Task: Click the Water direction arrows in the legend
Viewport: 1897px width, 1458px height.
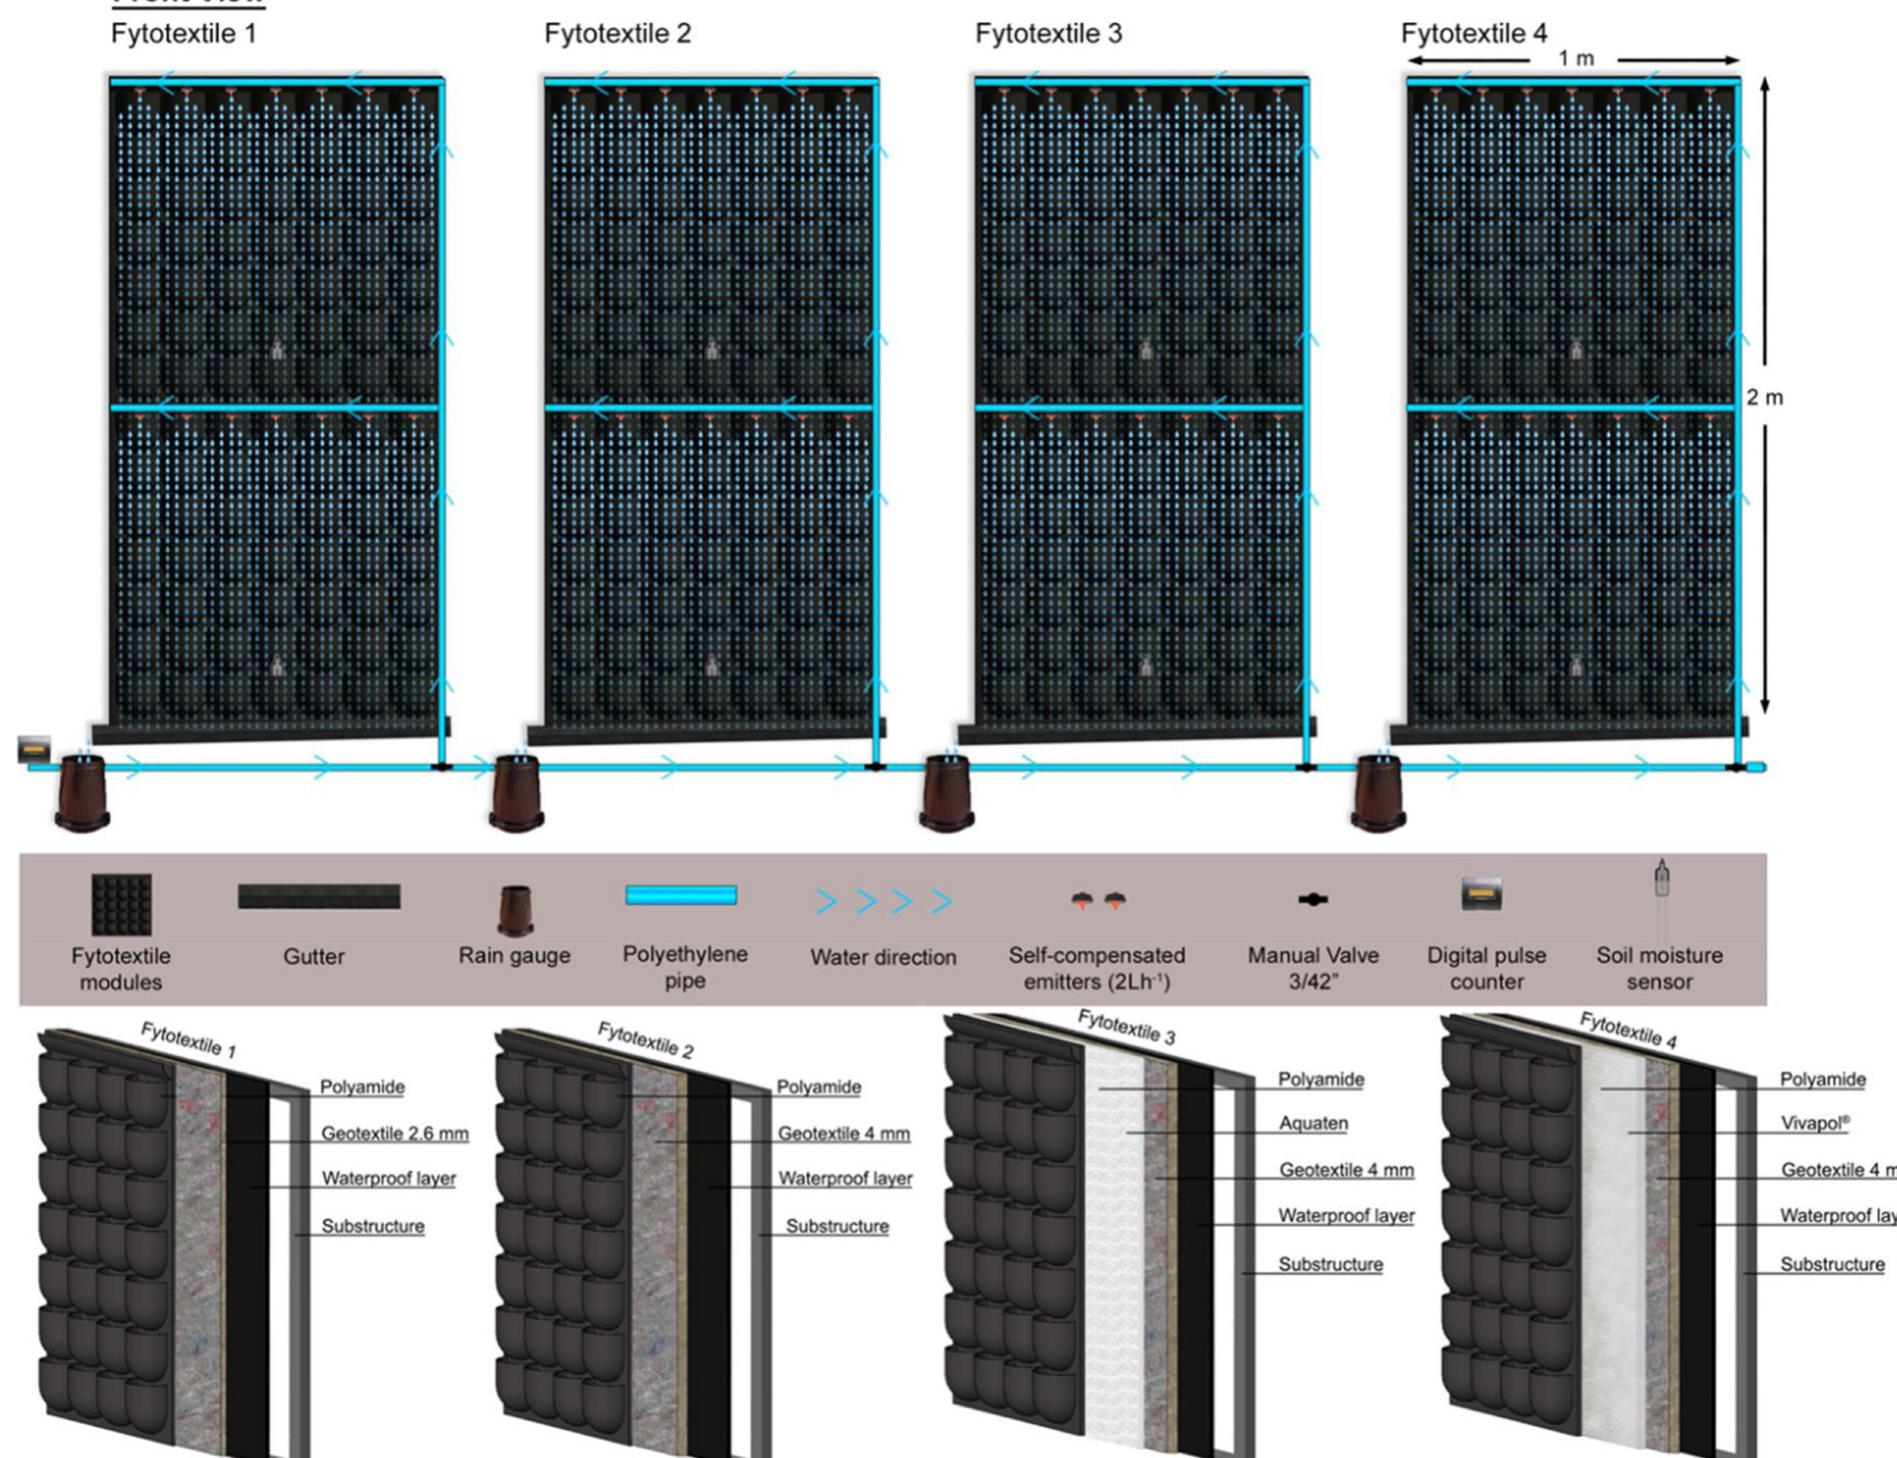Action: (x=882, y=902)
